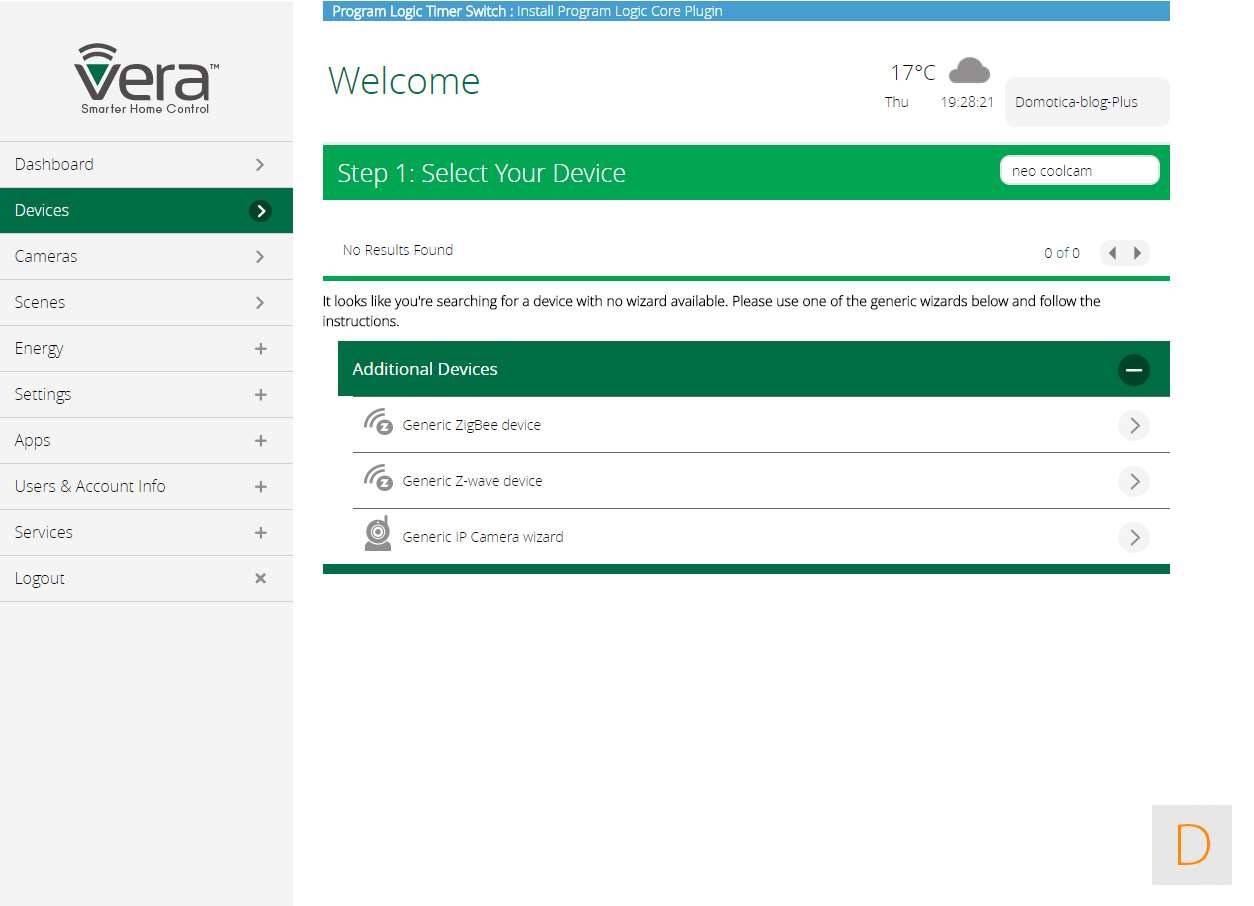This screenshot has height=906, width=1254.
Task: Click the Generic Z-wave device icon
Action: click(378, 480)
